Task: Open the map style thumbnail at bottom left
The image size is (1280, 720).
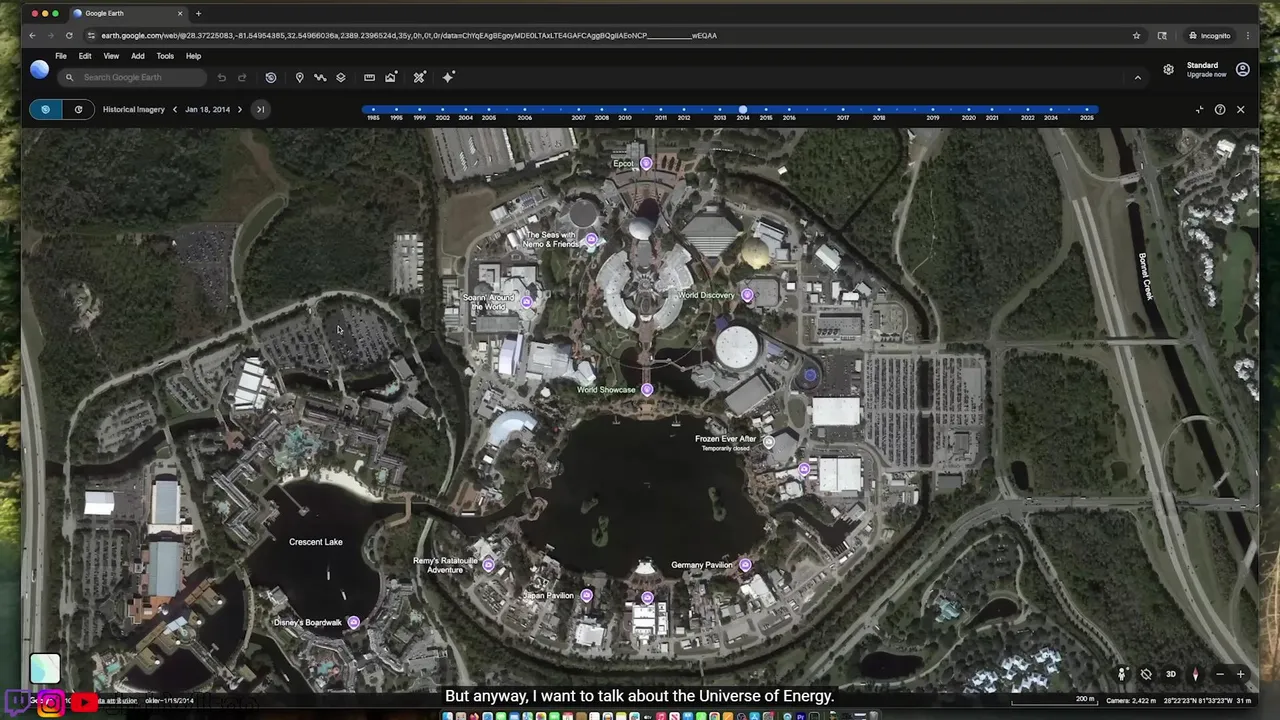Action: coord(45,668)
